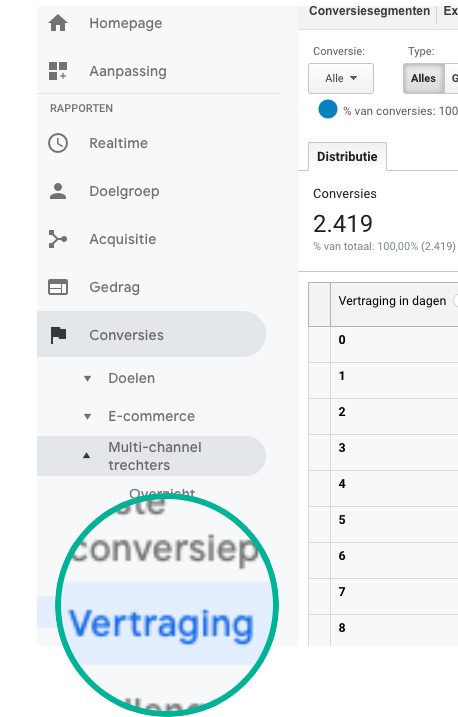Click the blue conversions percentage dot
Image resolution: width=458 pixels, height=717 pixels.
click(x=328, y=109)
